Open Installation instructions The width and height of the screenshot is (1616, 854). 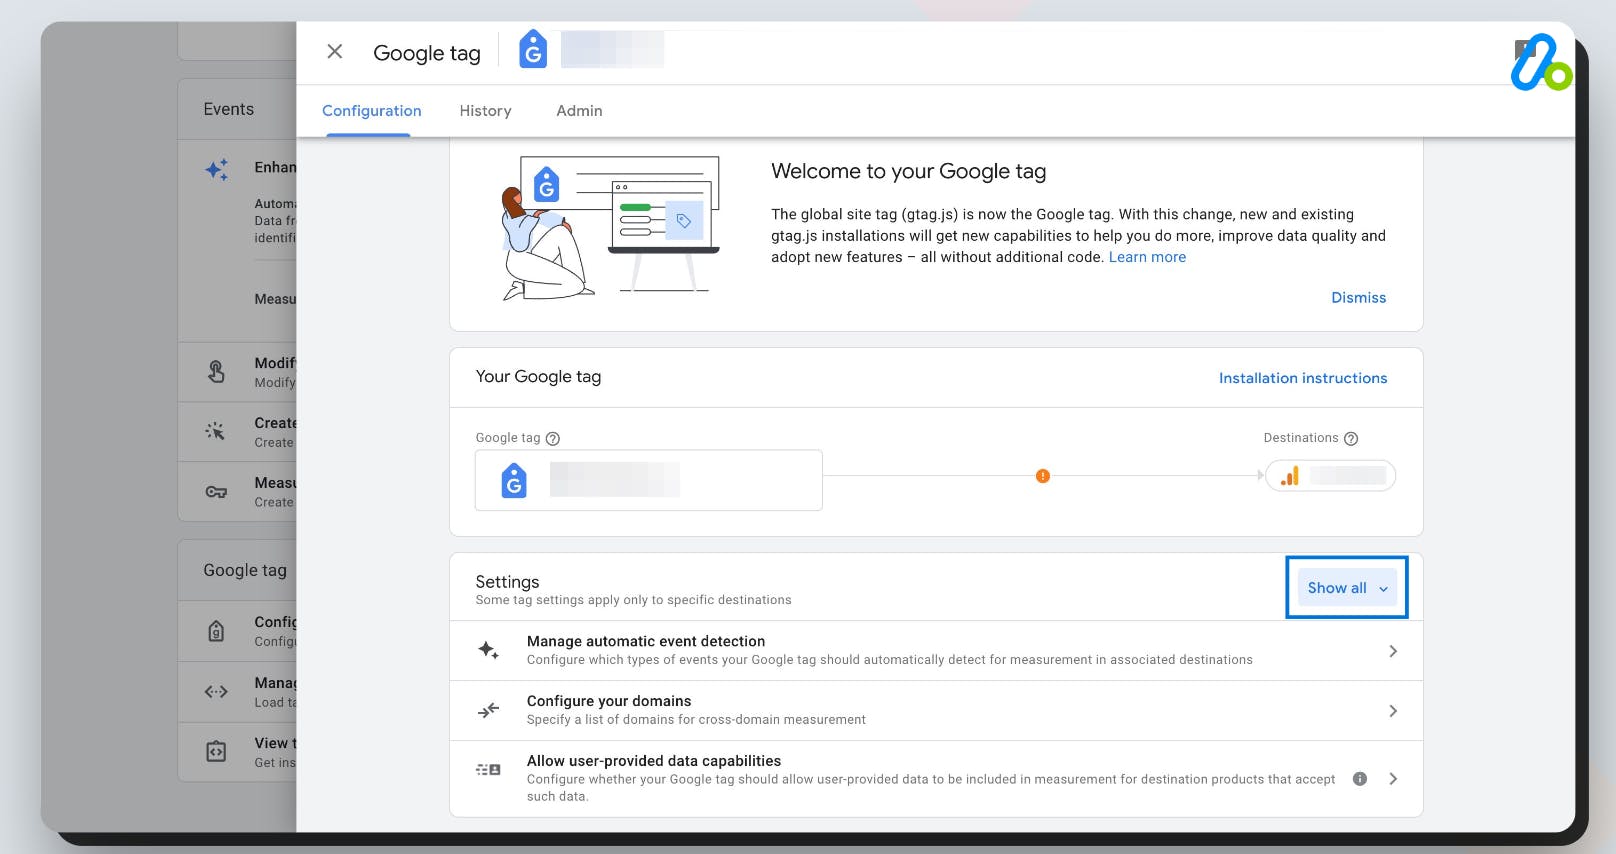(x=1302, y=378)
